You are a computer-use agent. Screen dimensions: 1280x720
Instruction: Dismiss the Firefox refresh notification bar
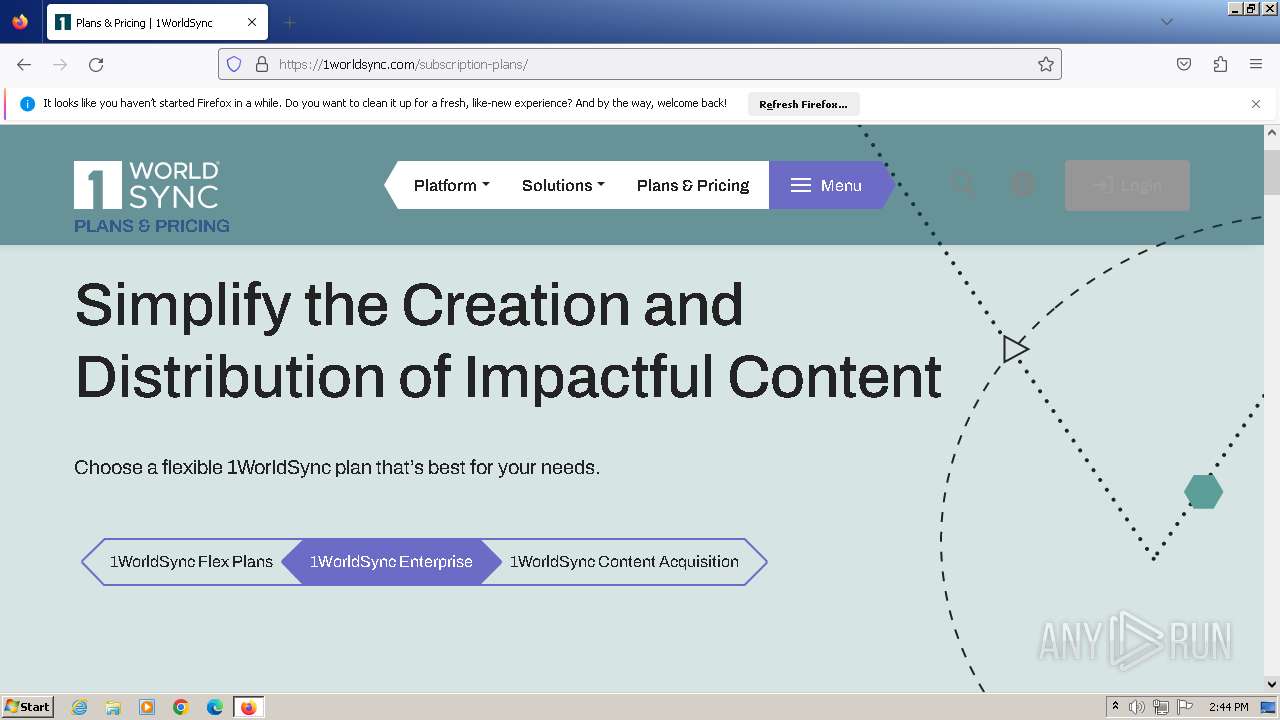1256,104
